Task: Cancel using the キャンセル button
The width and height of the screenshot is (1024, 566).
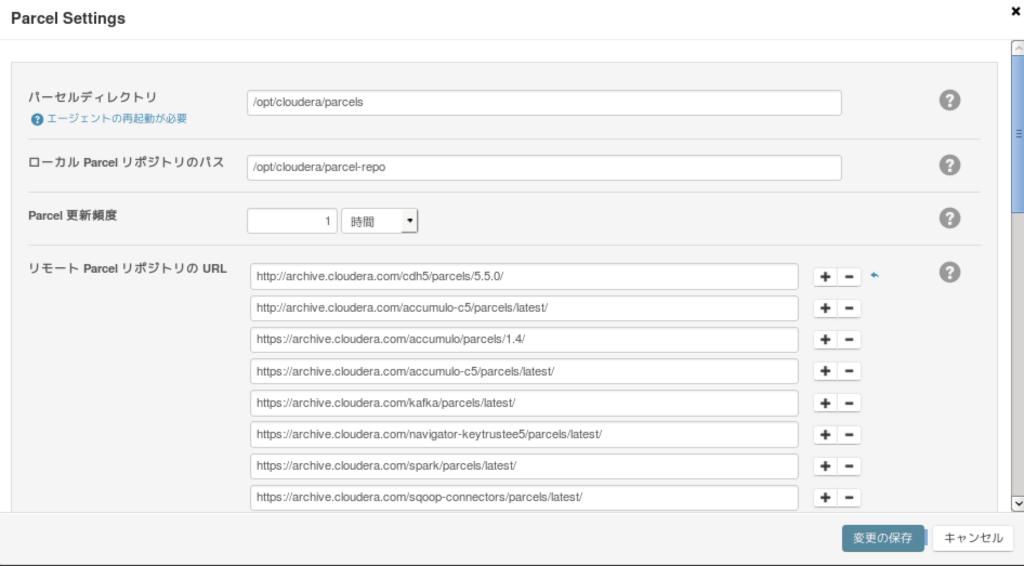Action: [x=973, y=538]
